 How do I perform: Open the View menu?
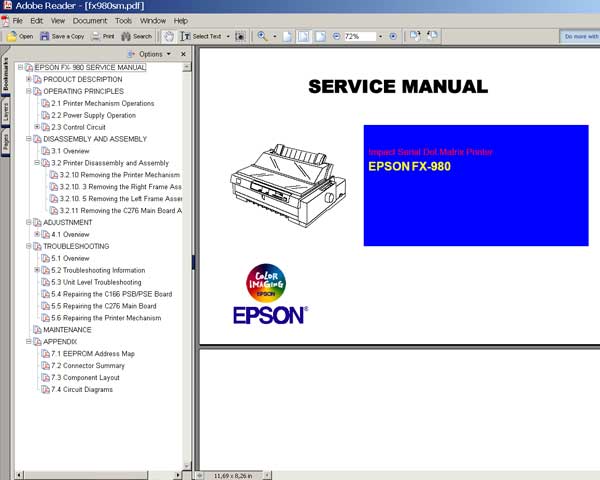[58, 21]
